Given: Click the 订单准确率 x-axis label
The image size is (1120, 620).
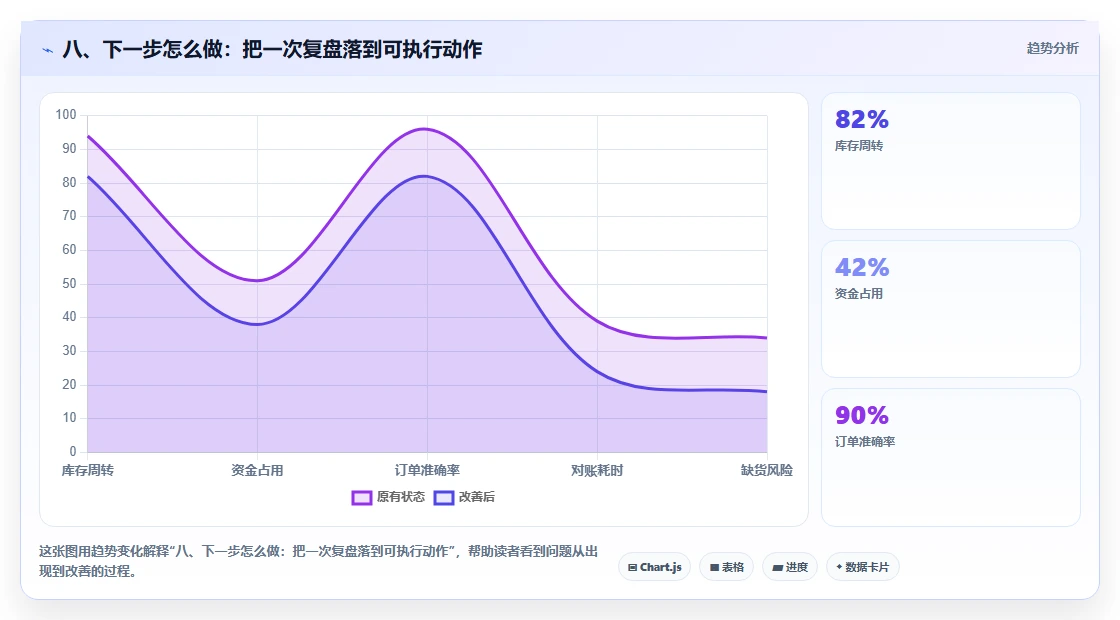Looking at the screenshot, I should [x=427, y=471].
